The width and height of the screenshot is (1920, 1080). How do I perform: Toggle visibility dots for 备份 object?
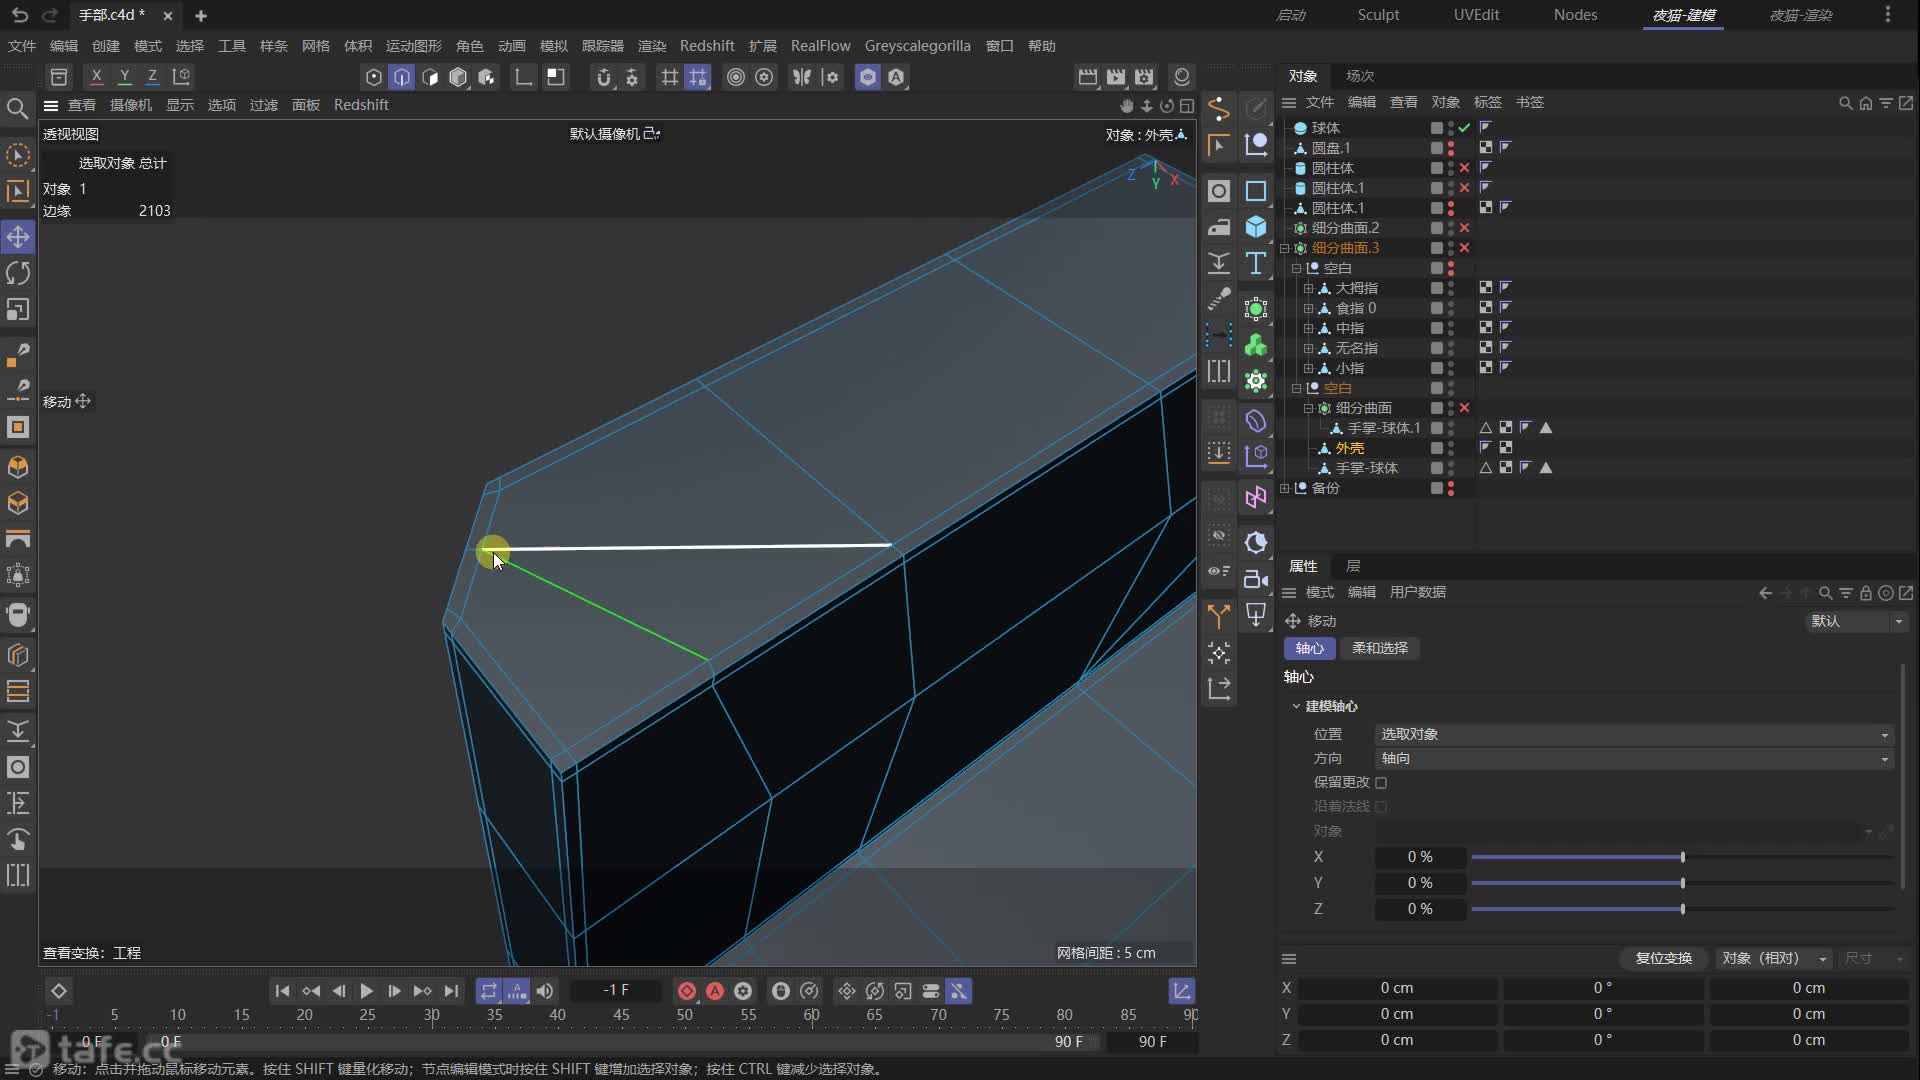point(1451,488)
